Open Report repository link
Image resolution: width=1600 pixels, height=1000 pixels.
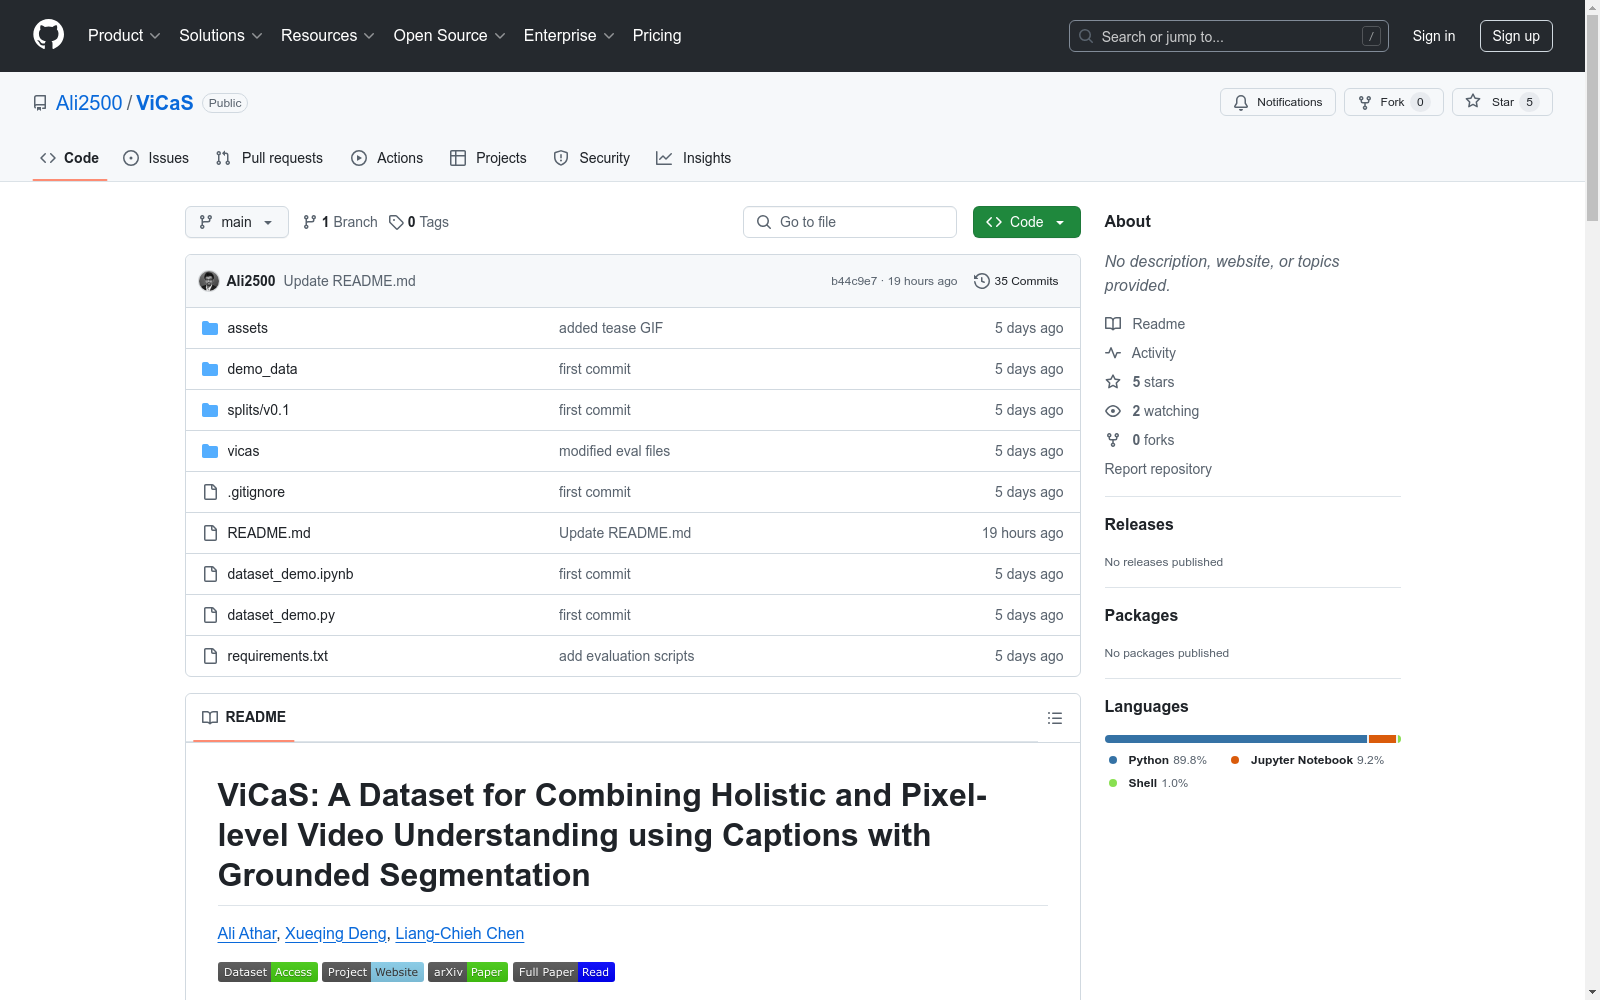coord(1158,469)
